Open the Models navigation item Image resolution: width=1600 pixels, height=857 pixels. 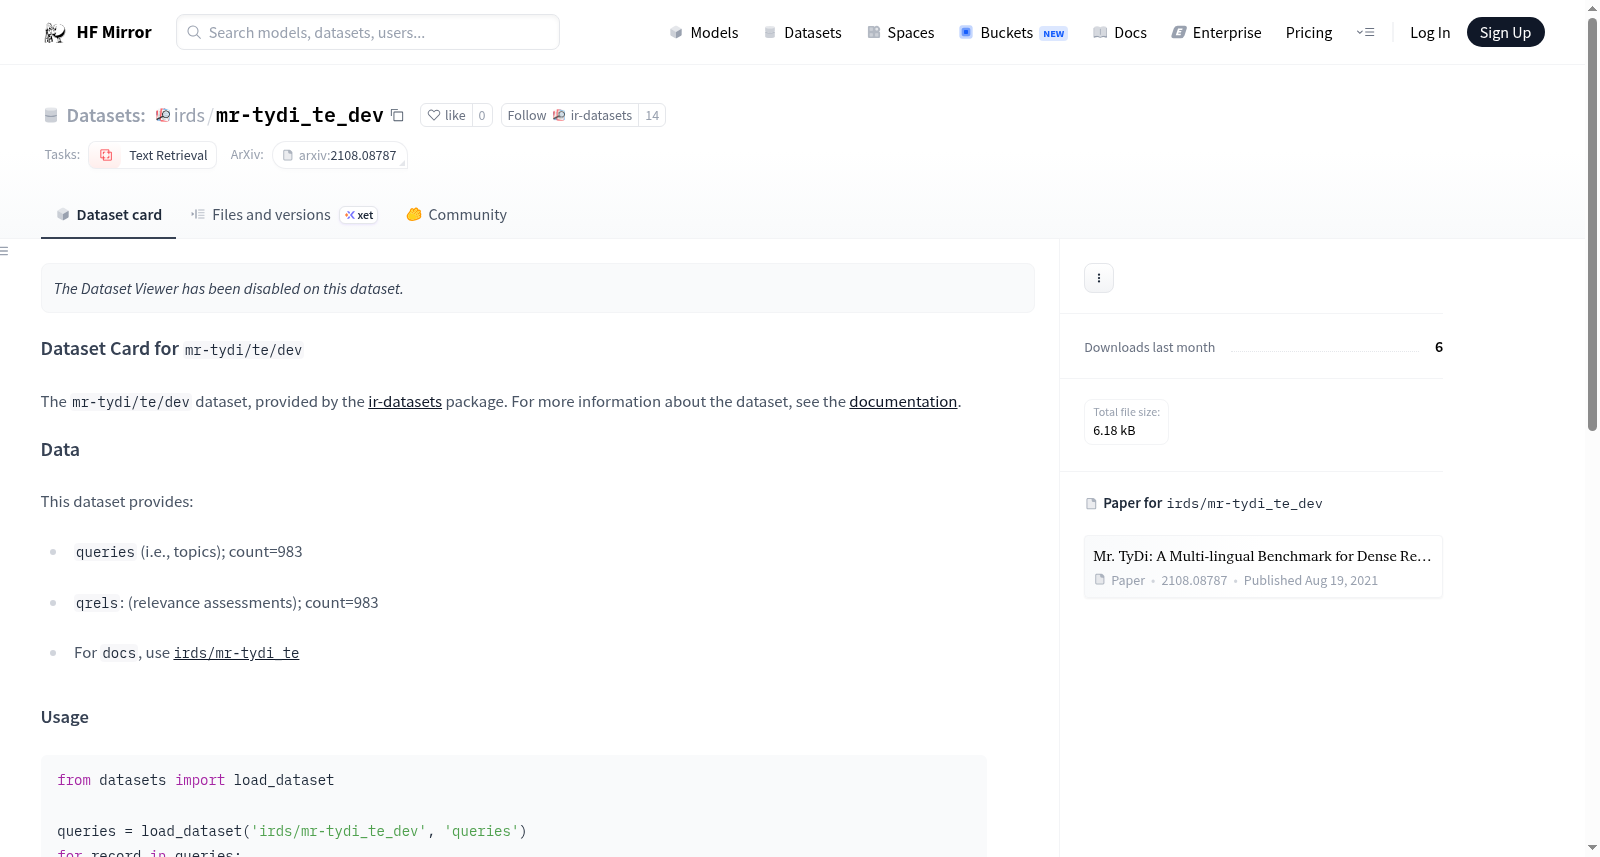coord(704,33)
